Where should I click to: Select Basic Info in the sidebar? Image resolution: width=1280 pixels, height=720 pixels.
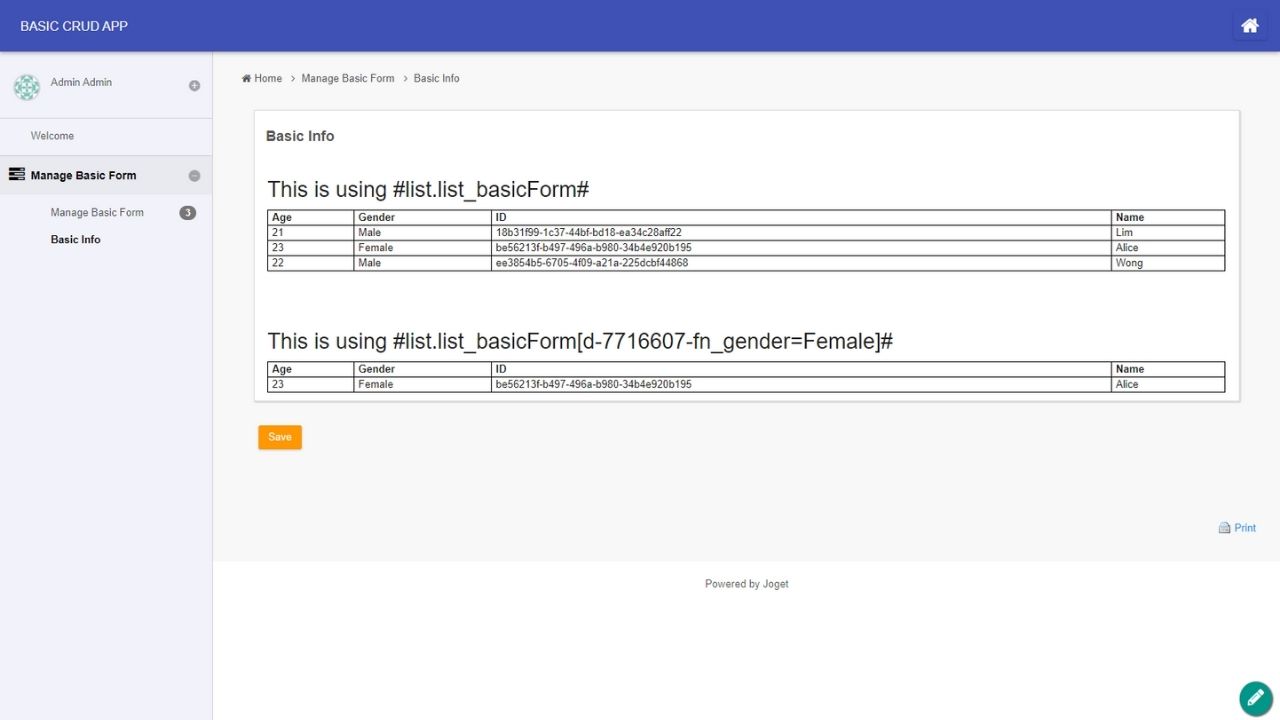[x=76, y=240]
